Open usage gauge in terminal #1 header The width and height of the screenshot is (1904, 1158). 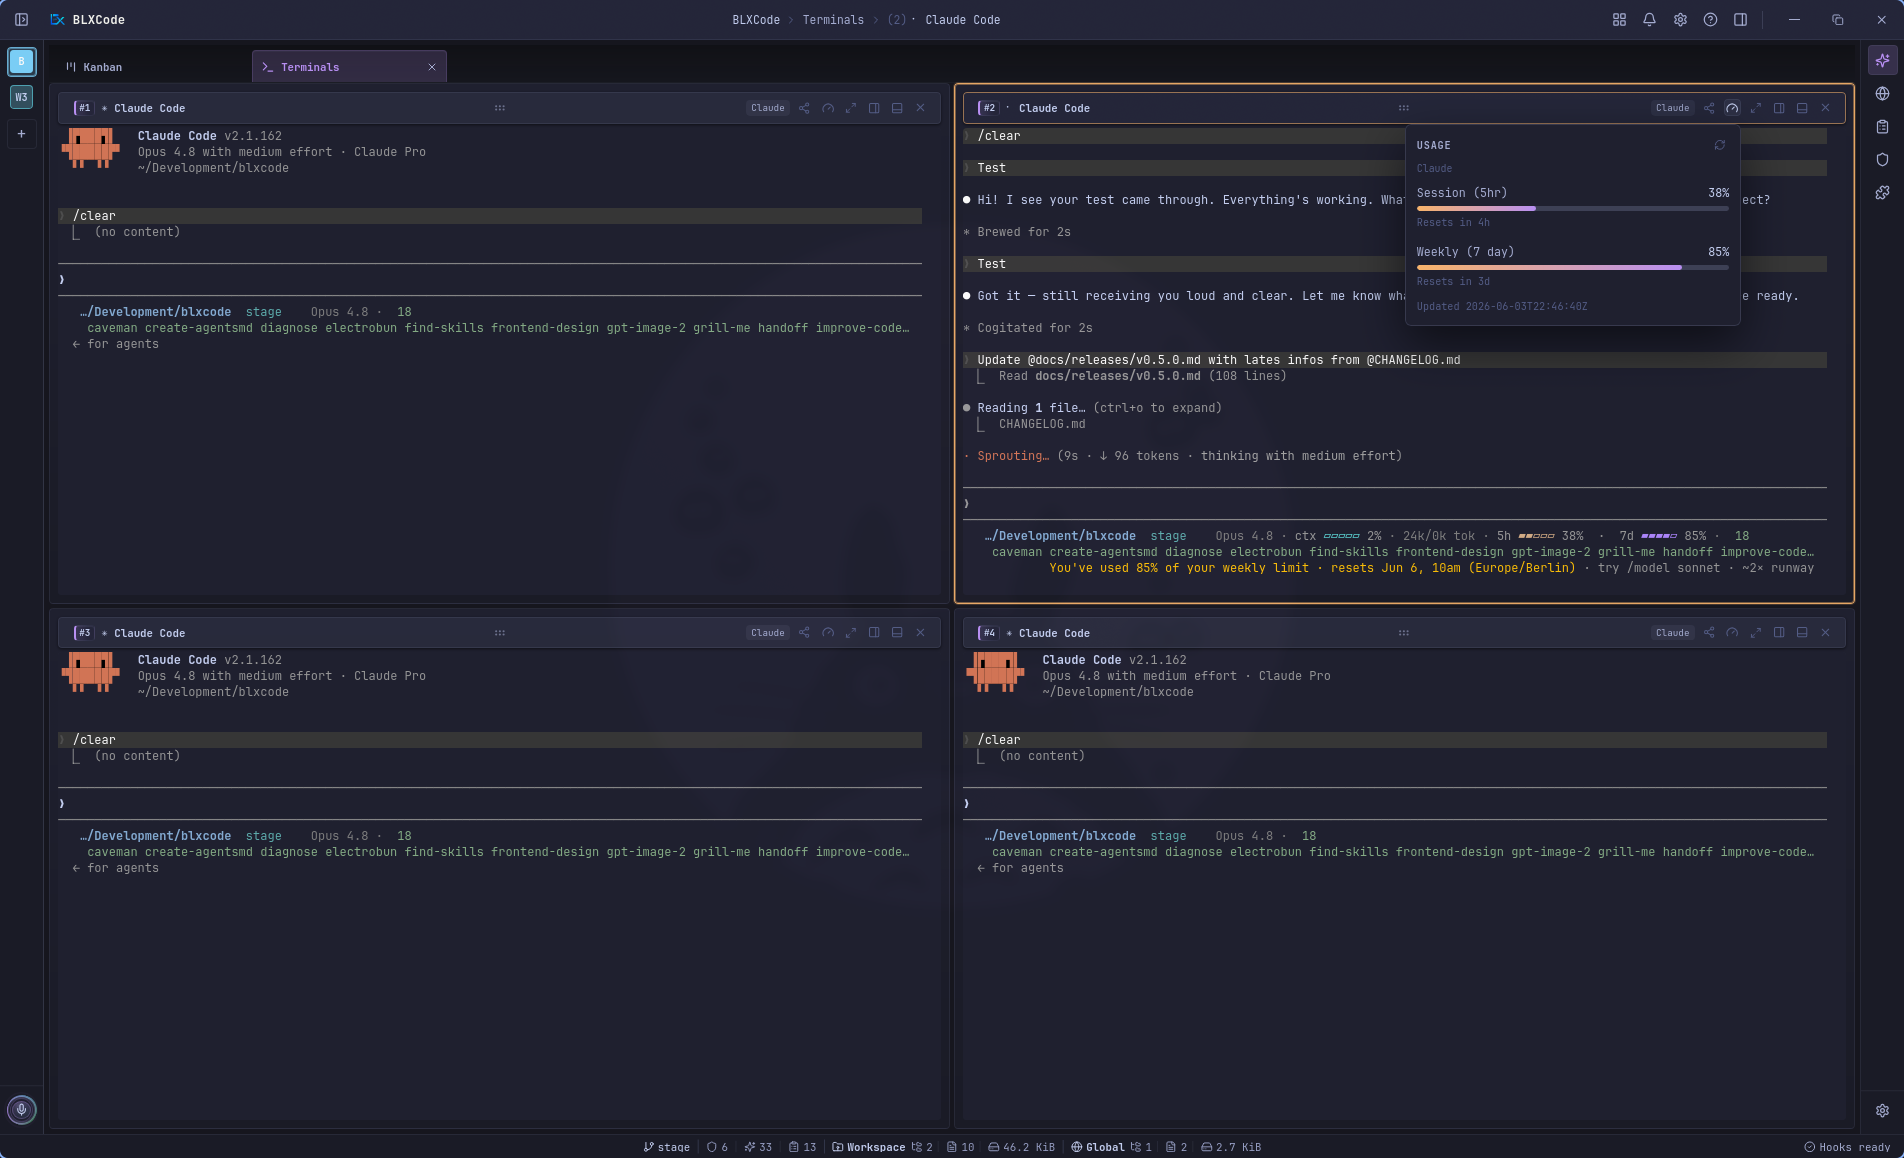click(x=828, y=108)
